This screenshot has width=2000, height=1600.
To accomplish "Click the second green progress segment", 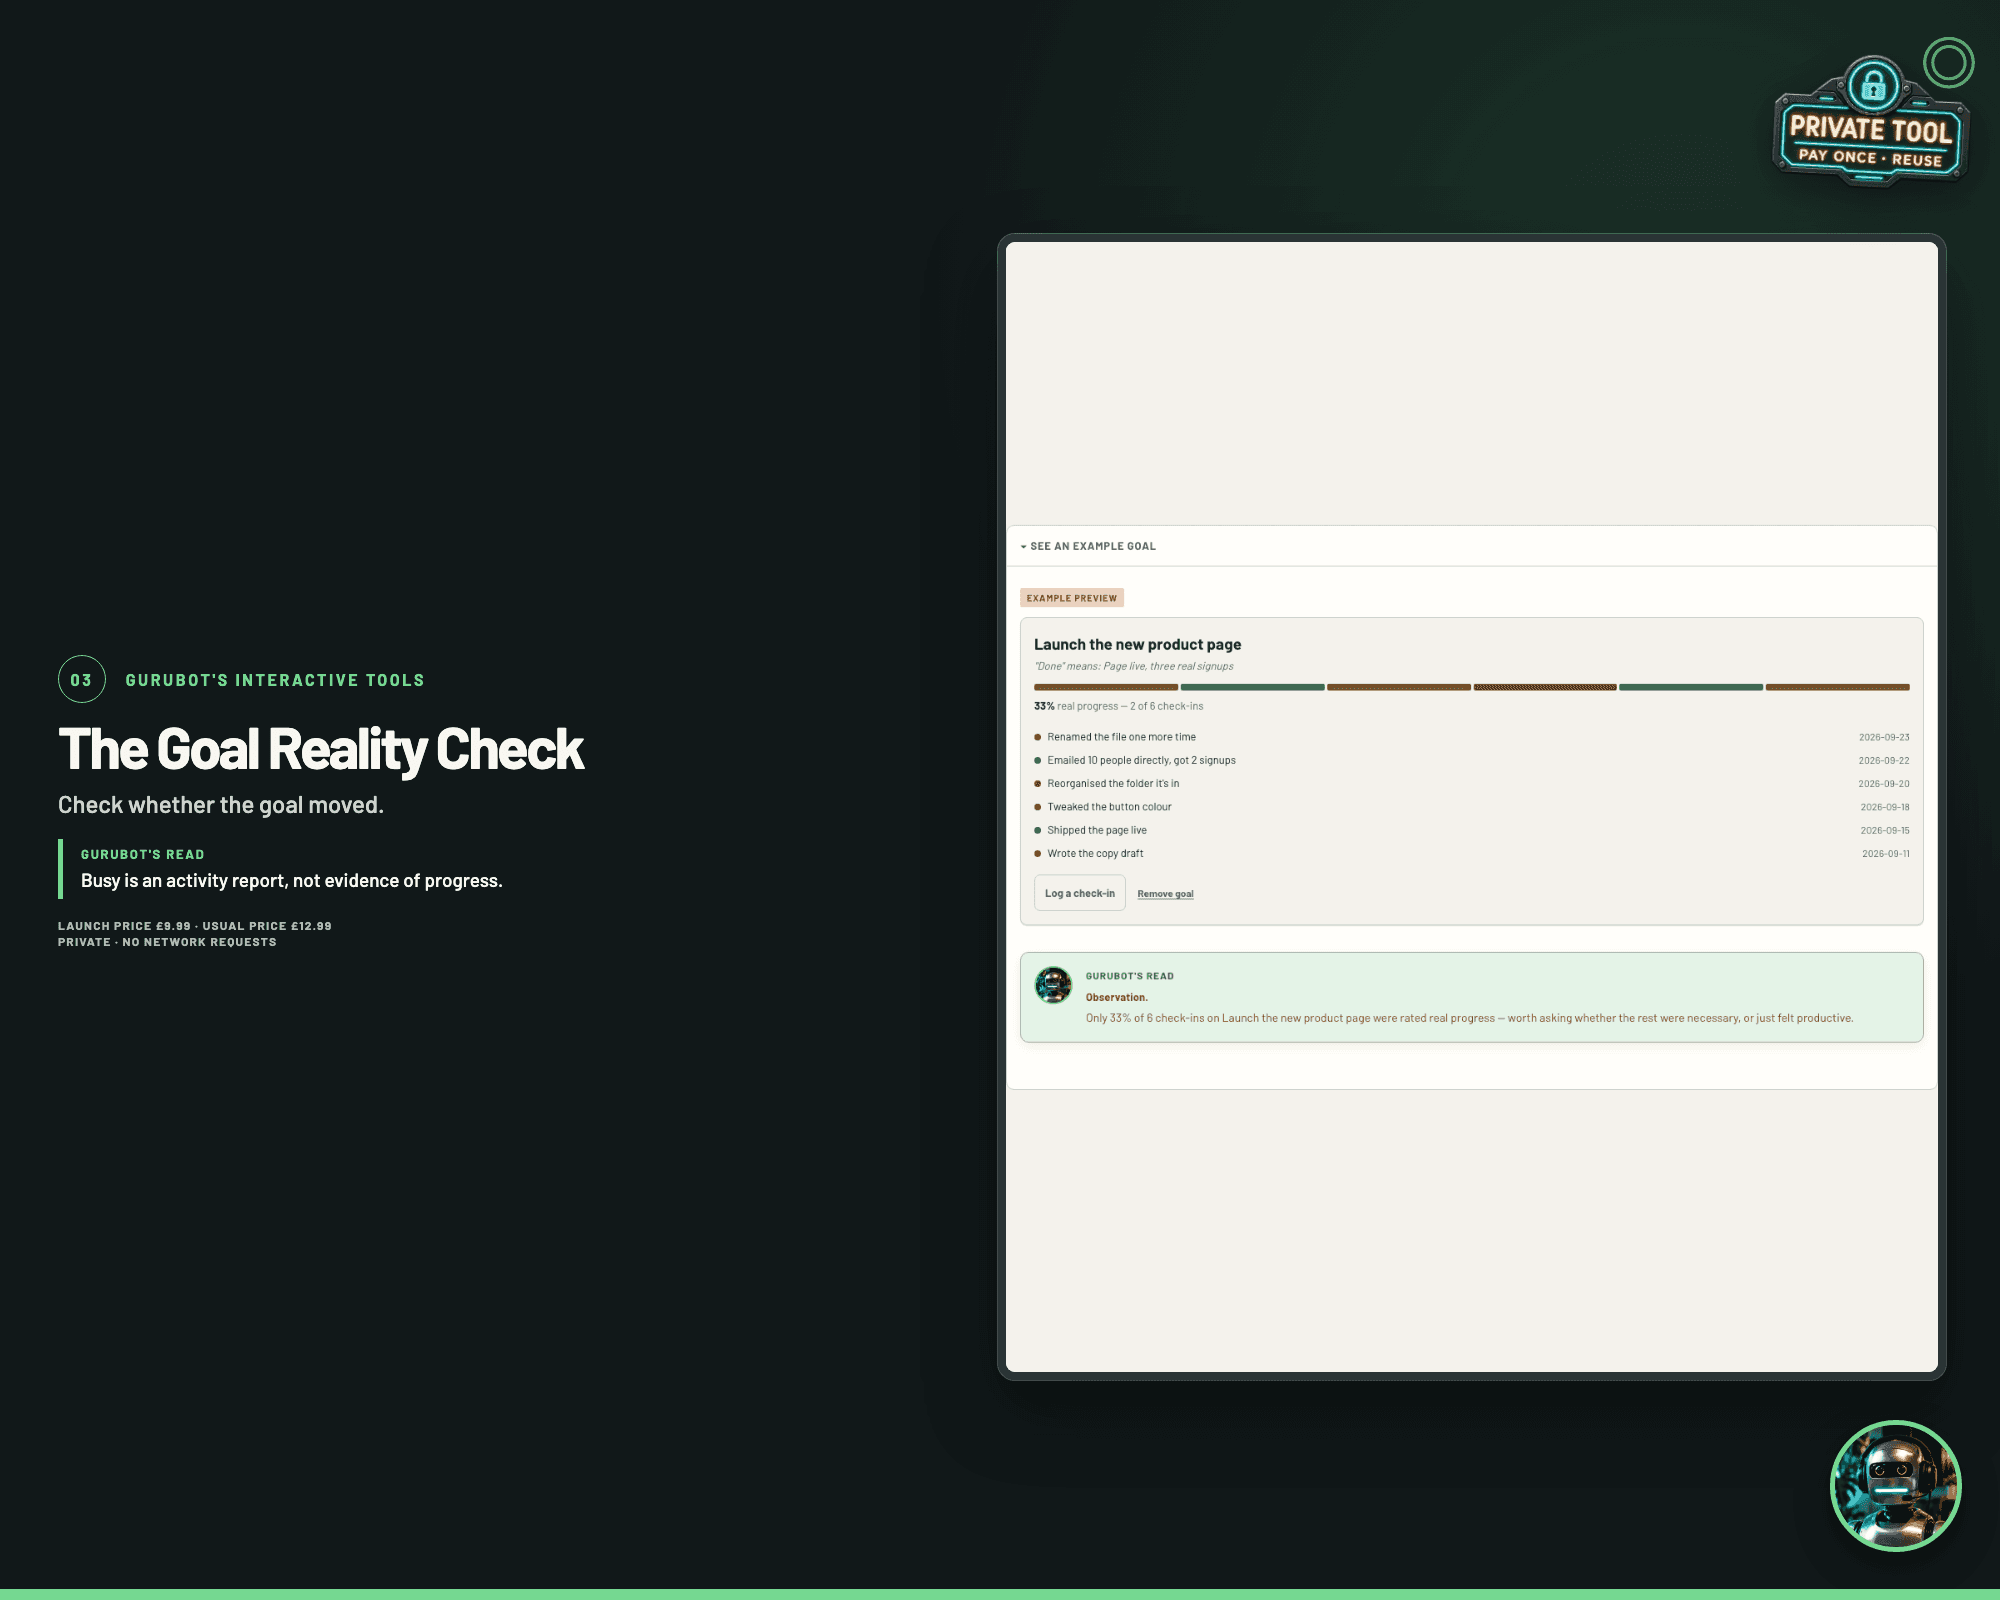I will pyautogui.click(x=1691, y=687).
